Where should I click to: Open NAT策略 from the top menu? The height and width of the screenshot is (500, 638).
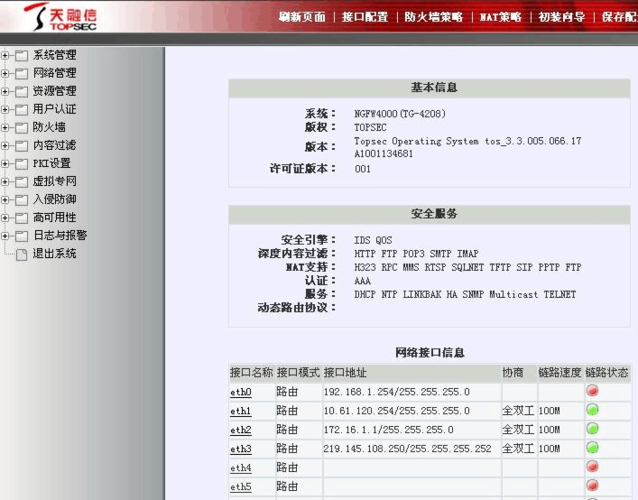pos(500,17)
